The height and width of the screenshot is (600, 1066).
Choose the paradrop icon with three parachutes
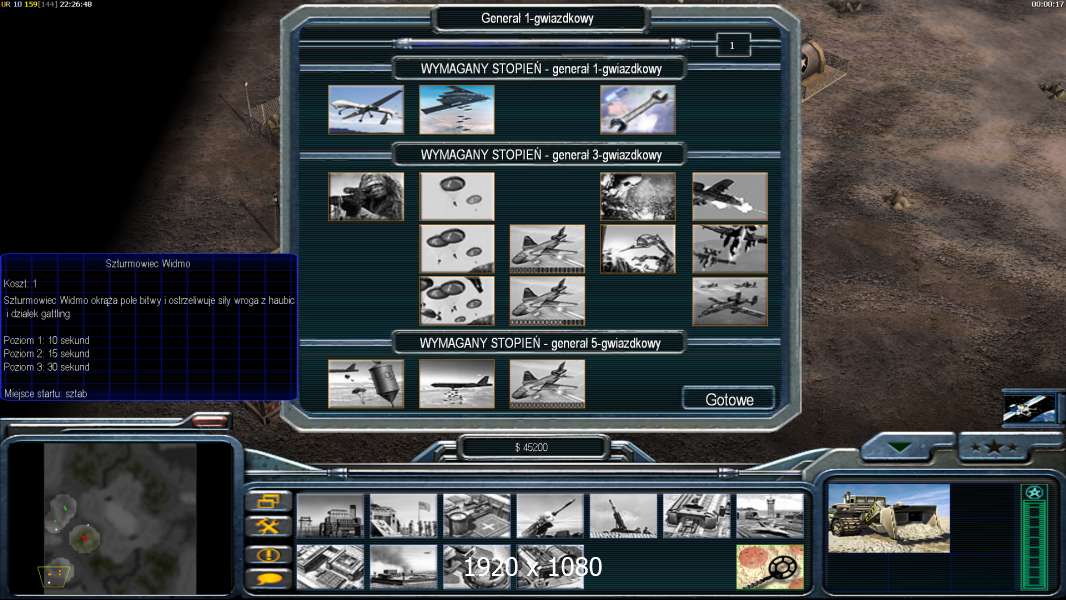457,249
